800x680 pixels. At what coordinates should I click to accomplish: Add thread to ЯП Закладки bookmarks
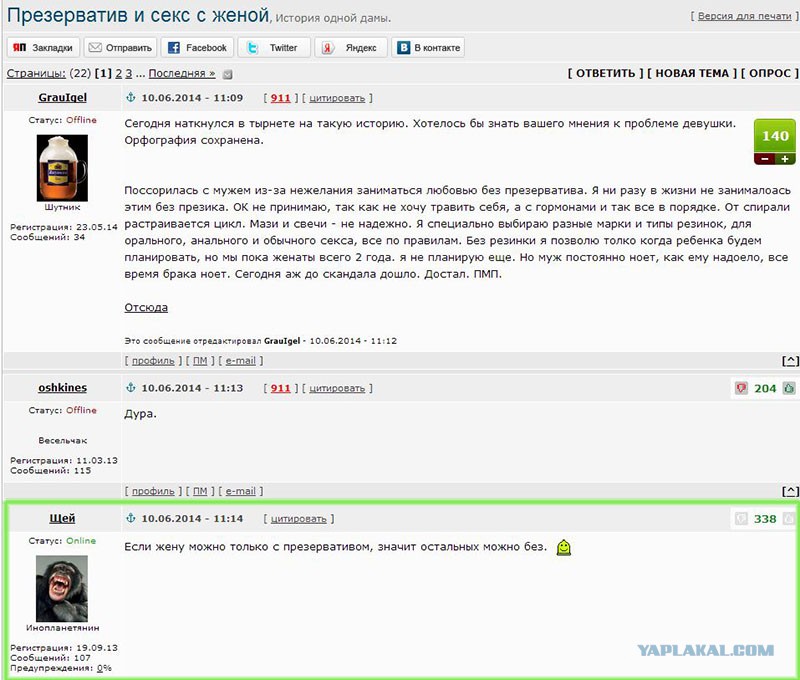[43, 47]
